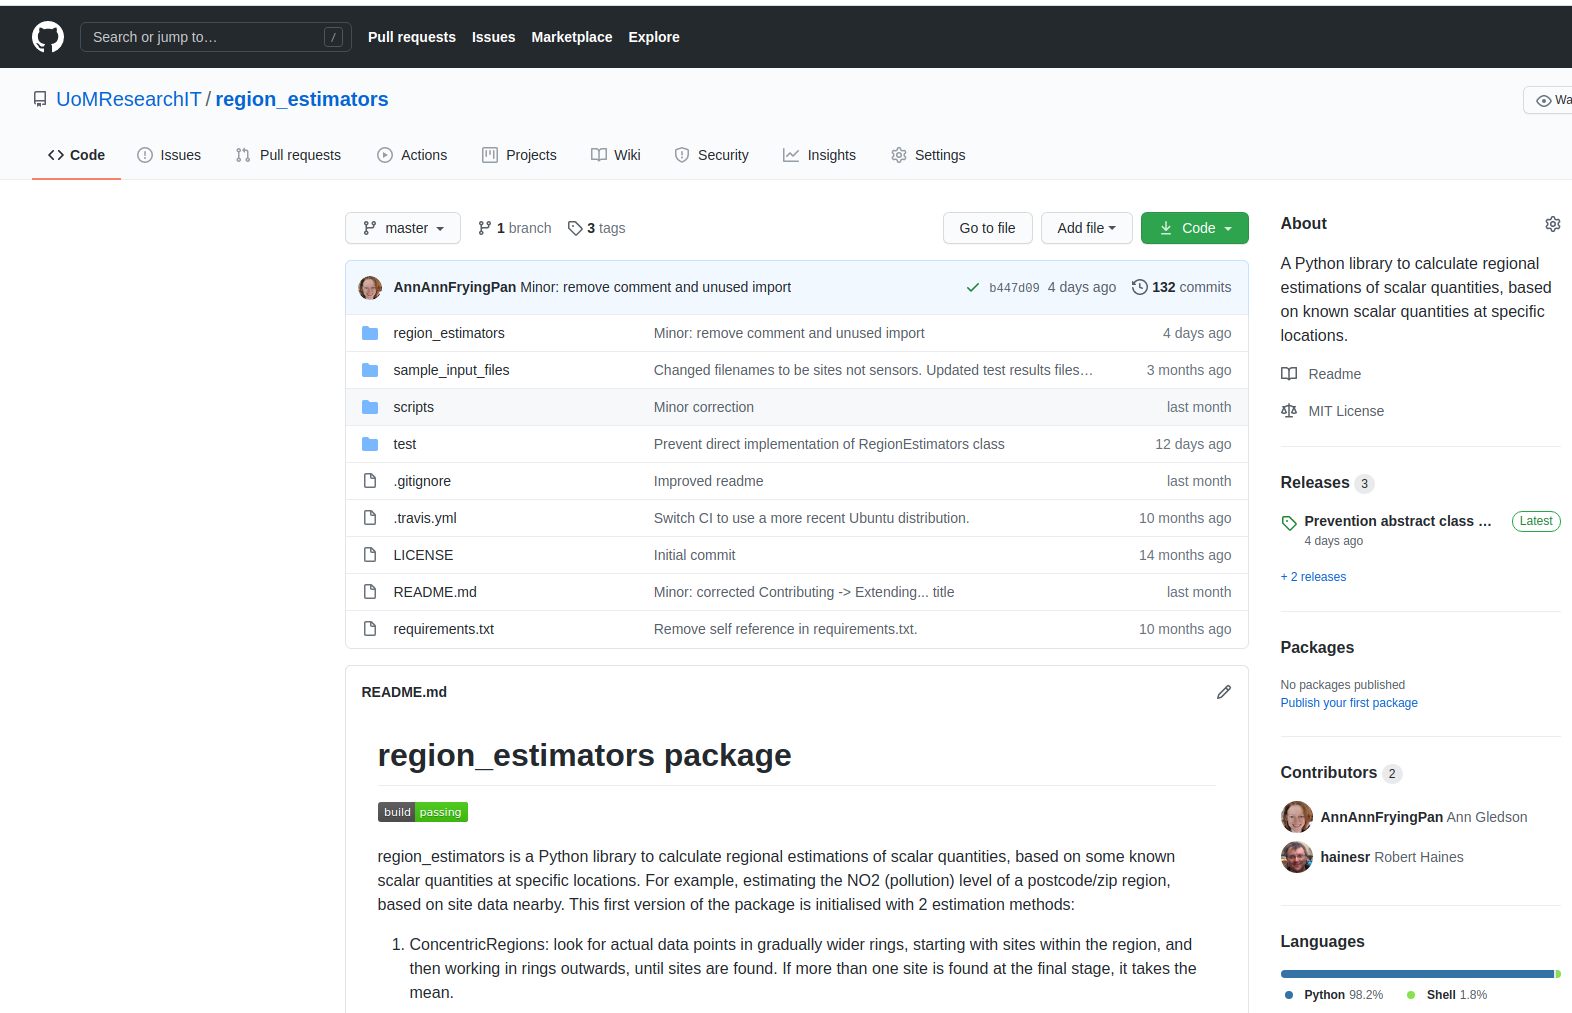Click the commit author avatar in header
This screenshot has height=1013, width=1572.
coord(370,288)
